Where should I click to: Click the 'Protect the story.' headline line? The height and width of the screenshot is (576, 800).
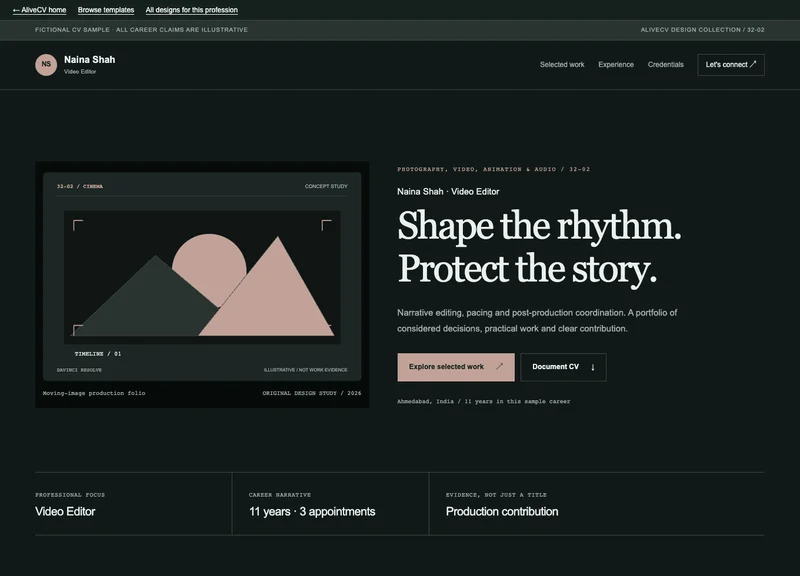click(527, 269)
